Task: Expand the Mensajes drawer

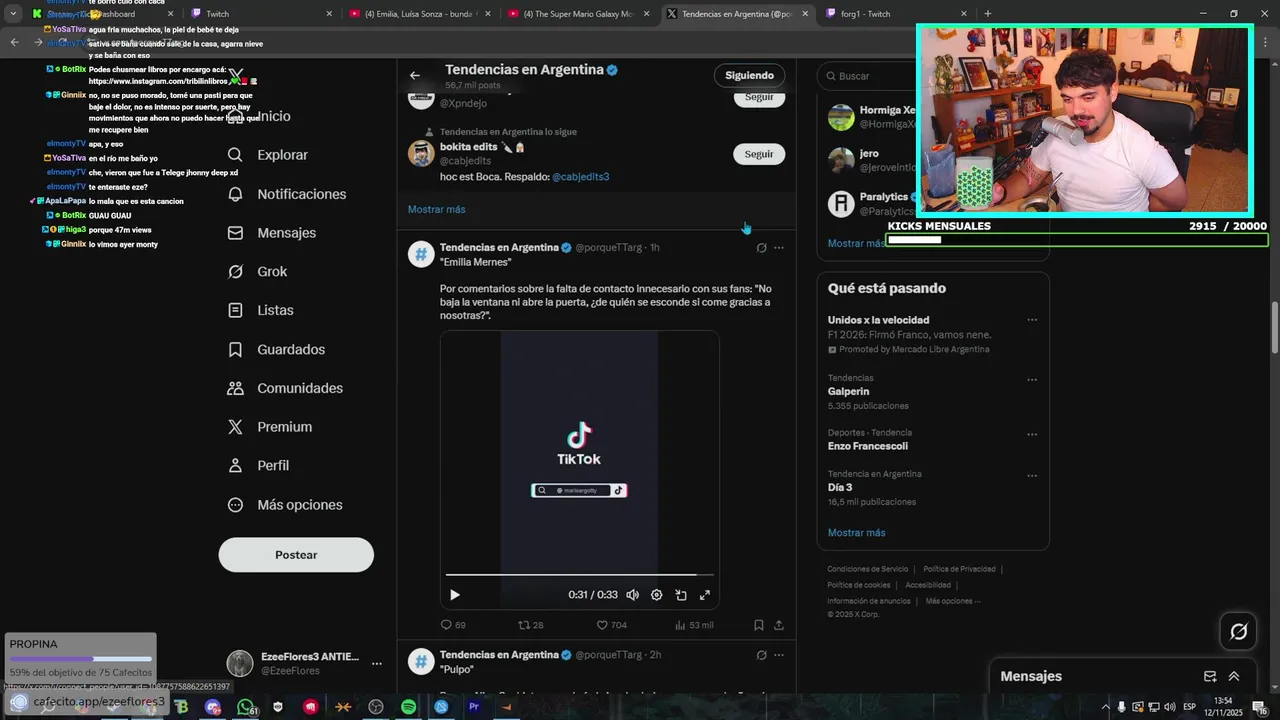Action: pyautogui.click(x=1234, y=677)
